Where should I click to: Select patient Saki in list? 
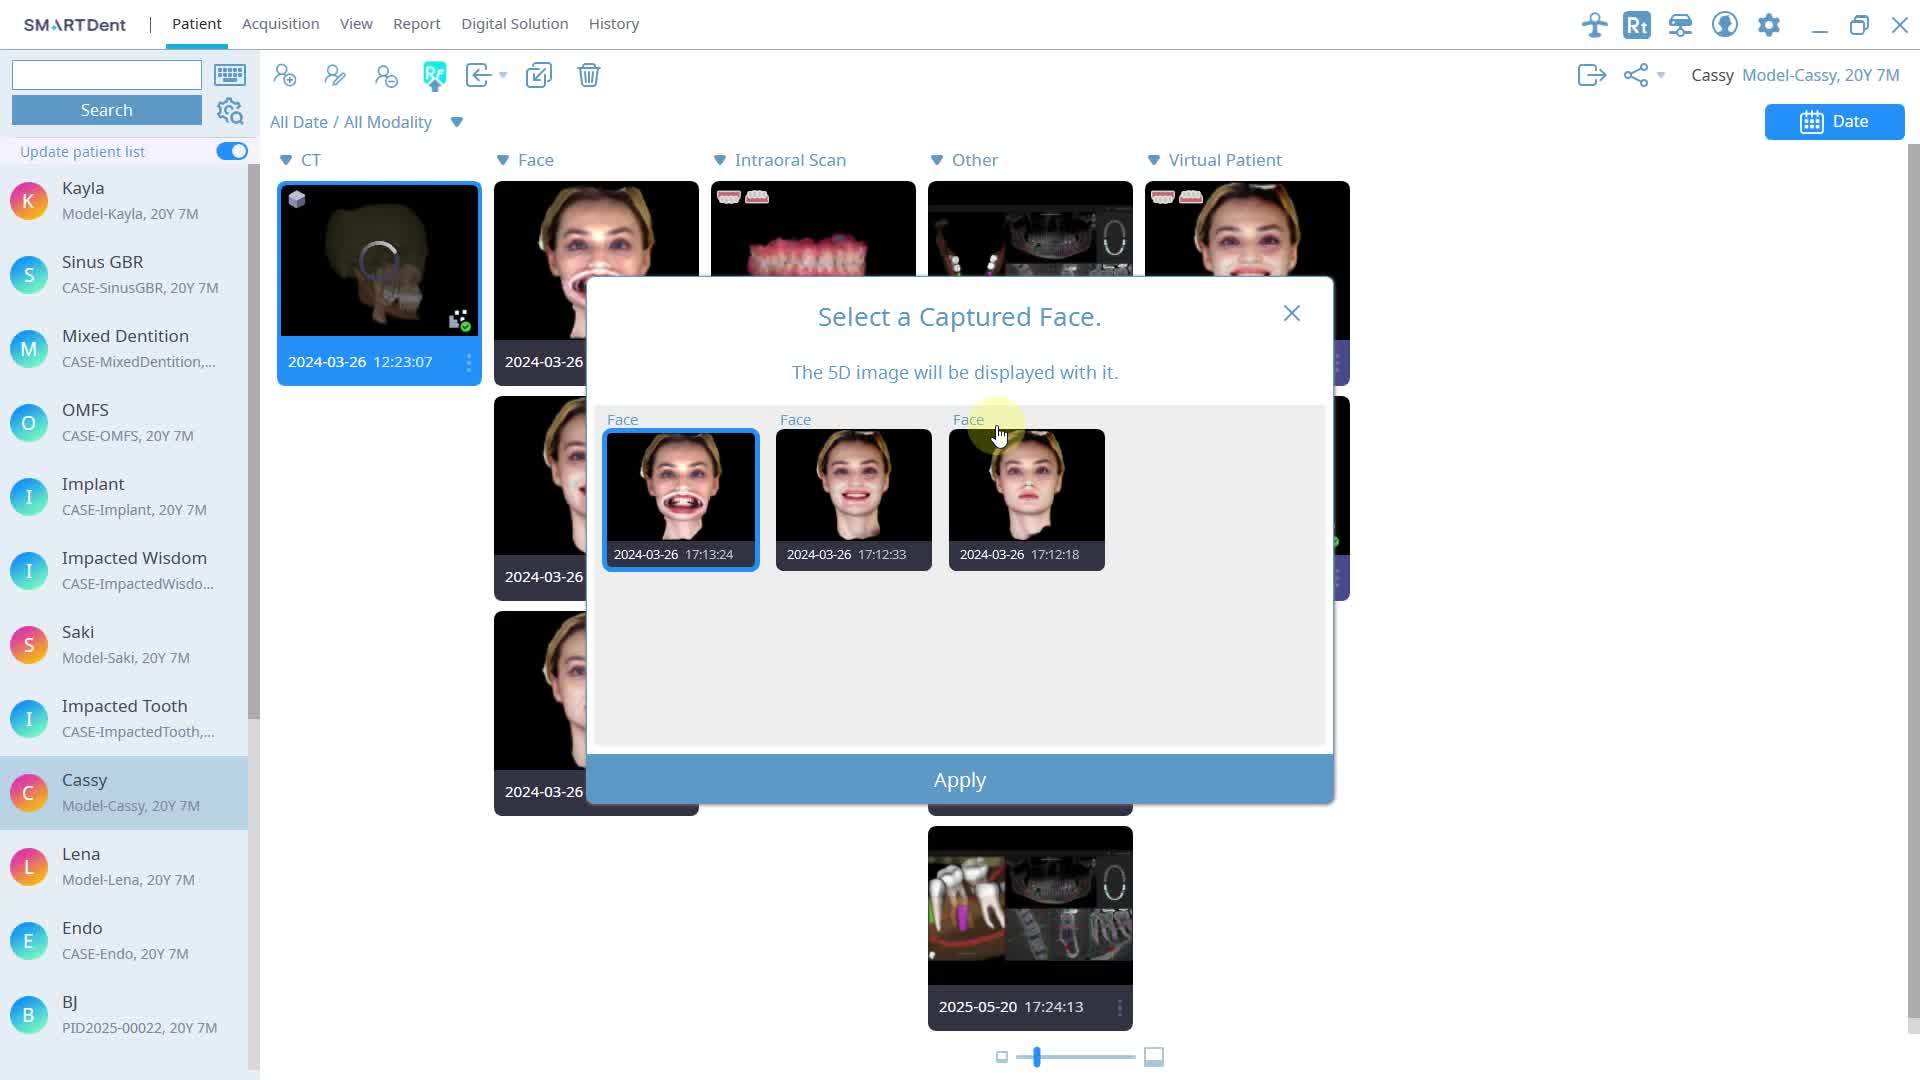coord(124,644)
